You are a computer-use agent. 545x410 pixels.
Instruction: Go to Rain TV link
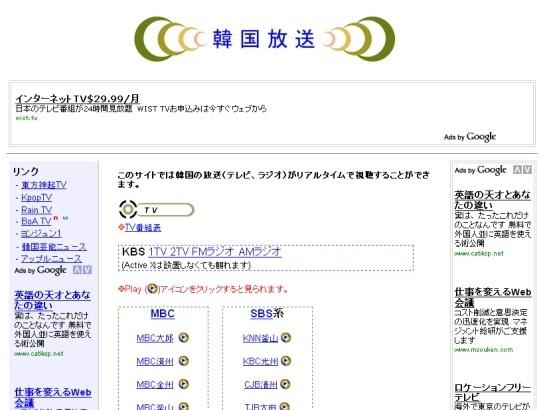pos(36,210)
